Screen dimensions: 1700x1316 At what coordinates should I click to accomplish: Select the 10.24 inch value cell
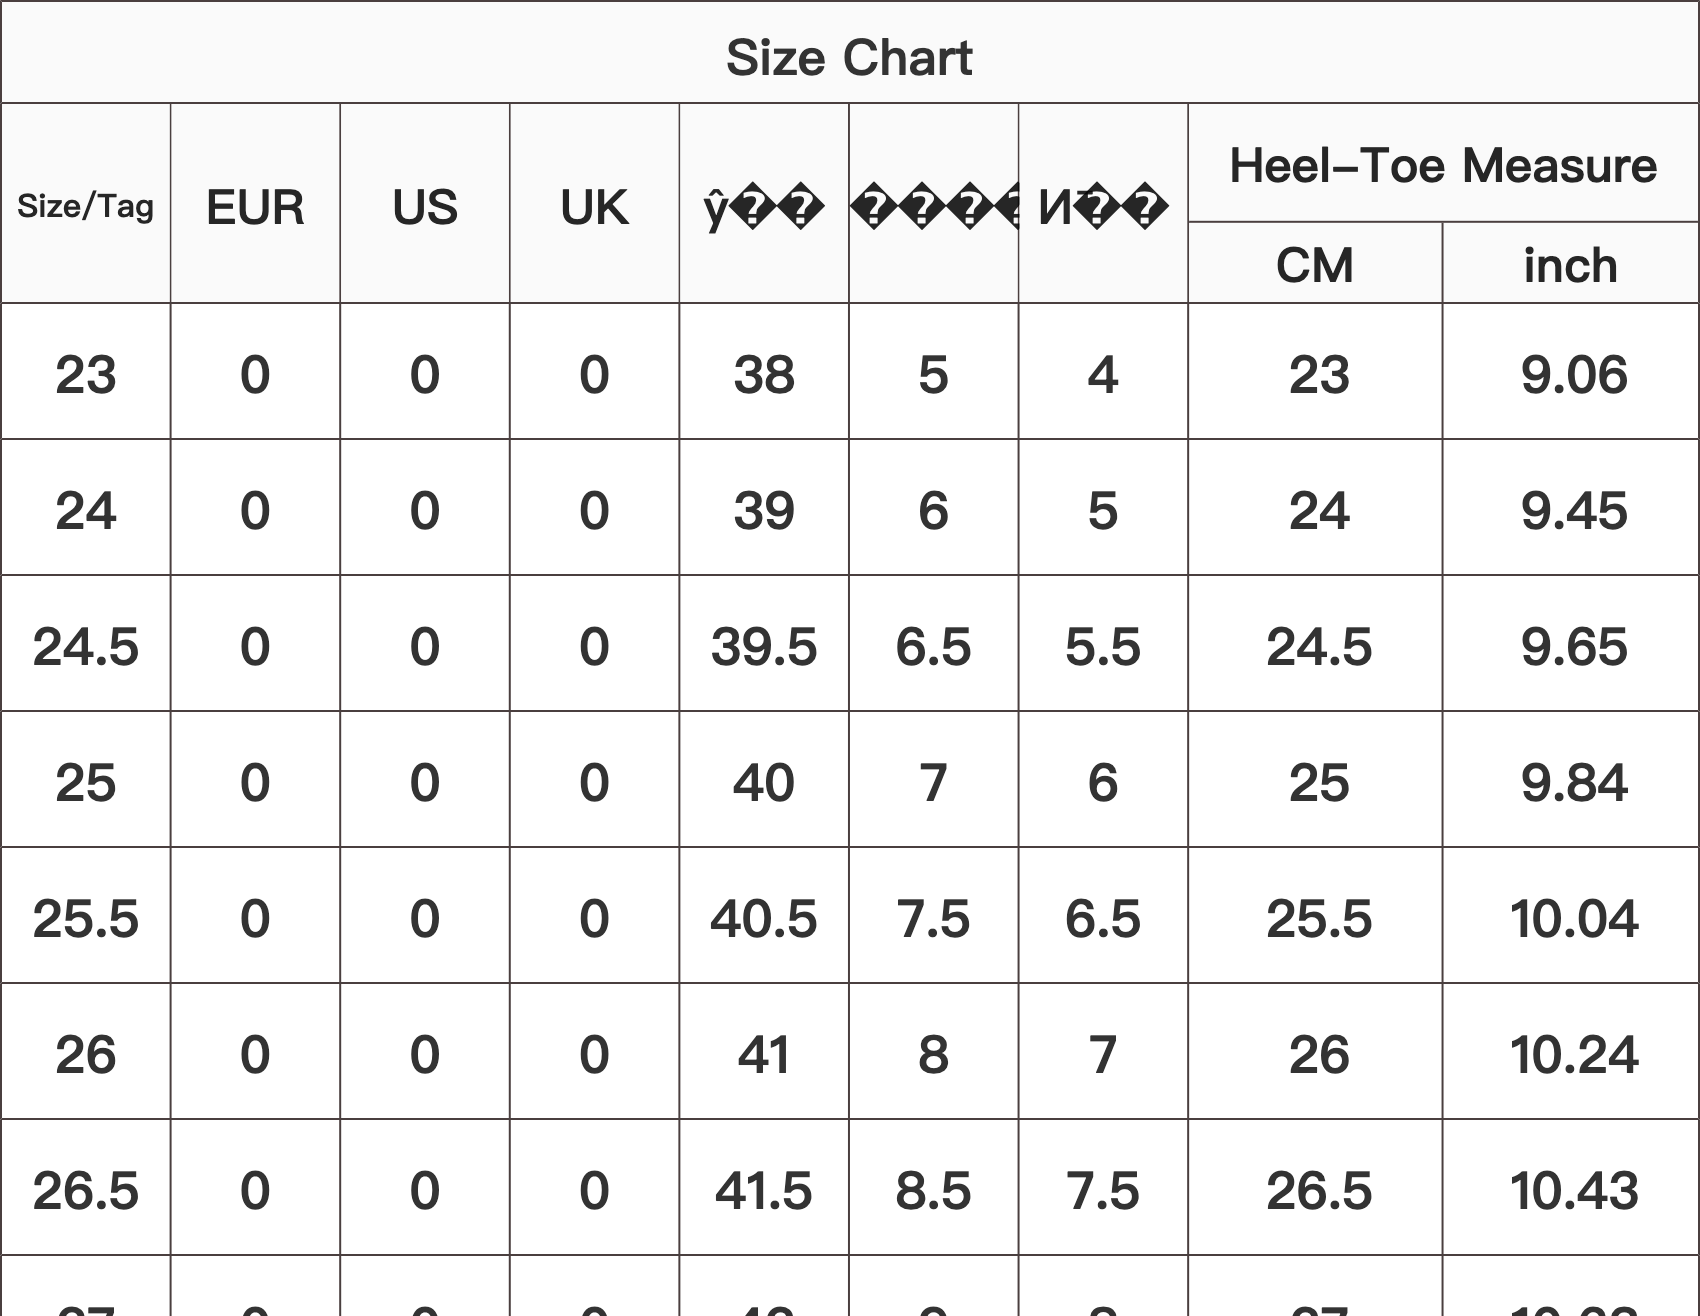click(1574, 1054)
